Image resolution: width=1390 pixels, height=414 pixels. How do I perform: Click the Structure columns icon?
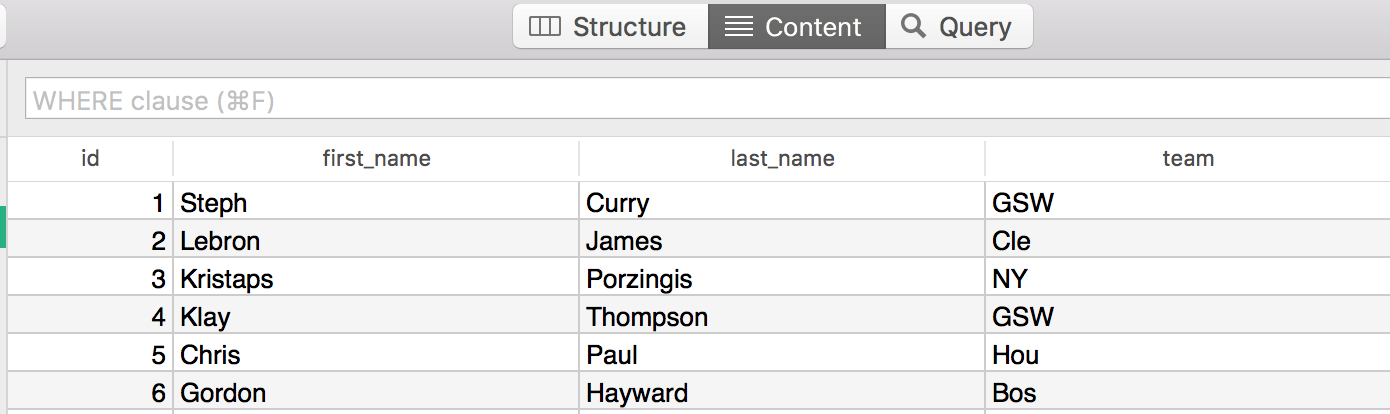545,27
